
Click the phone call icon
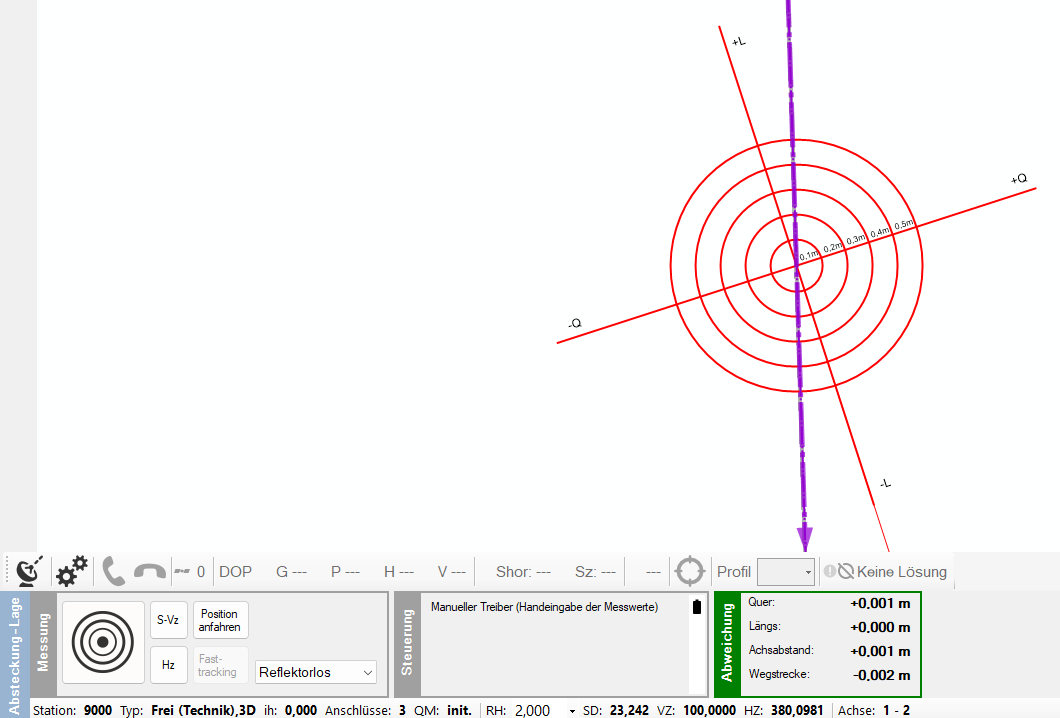(x=113, y=572)
